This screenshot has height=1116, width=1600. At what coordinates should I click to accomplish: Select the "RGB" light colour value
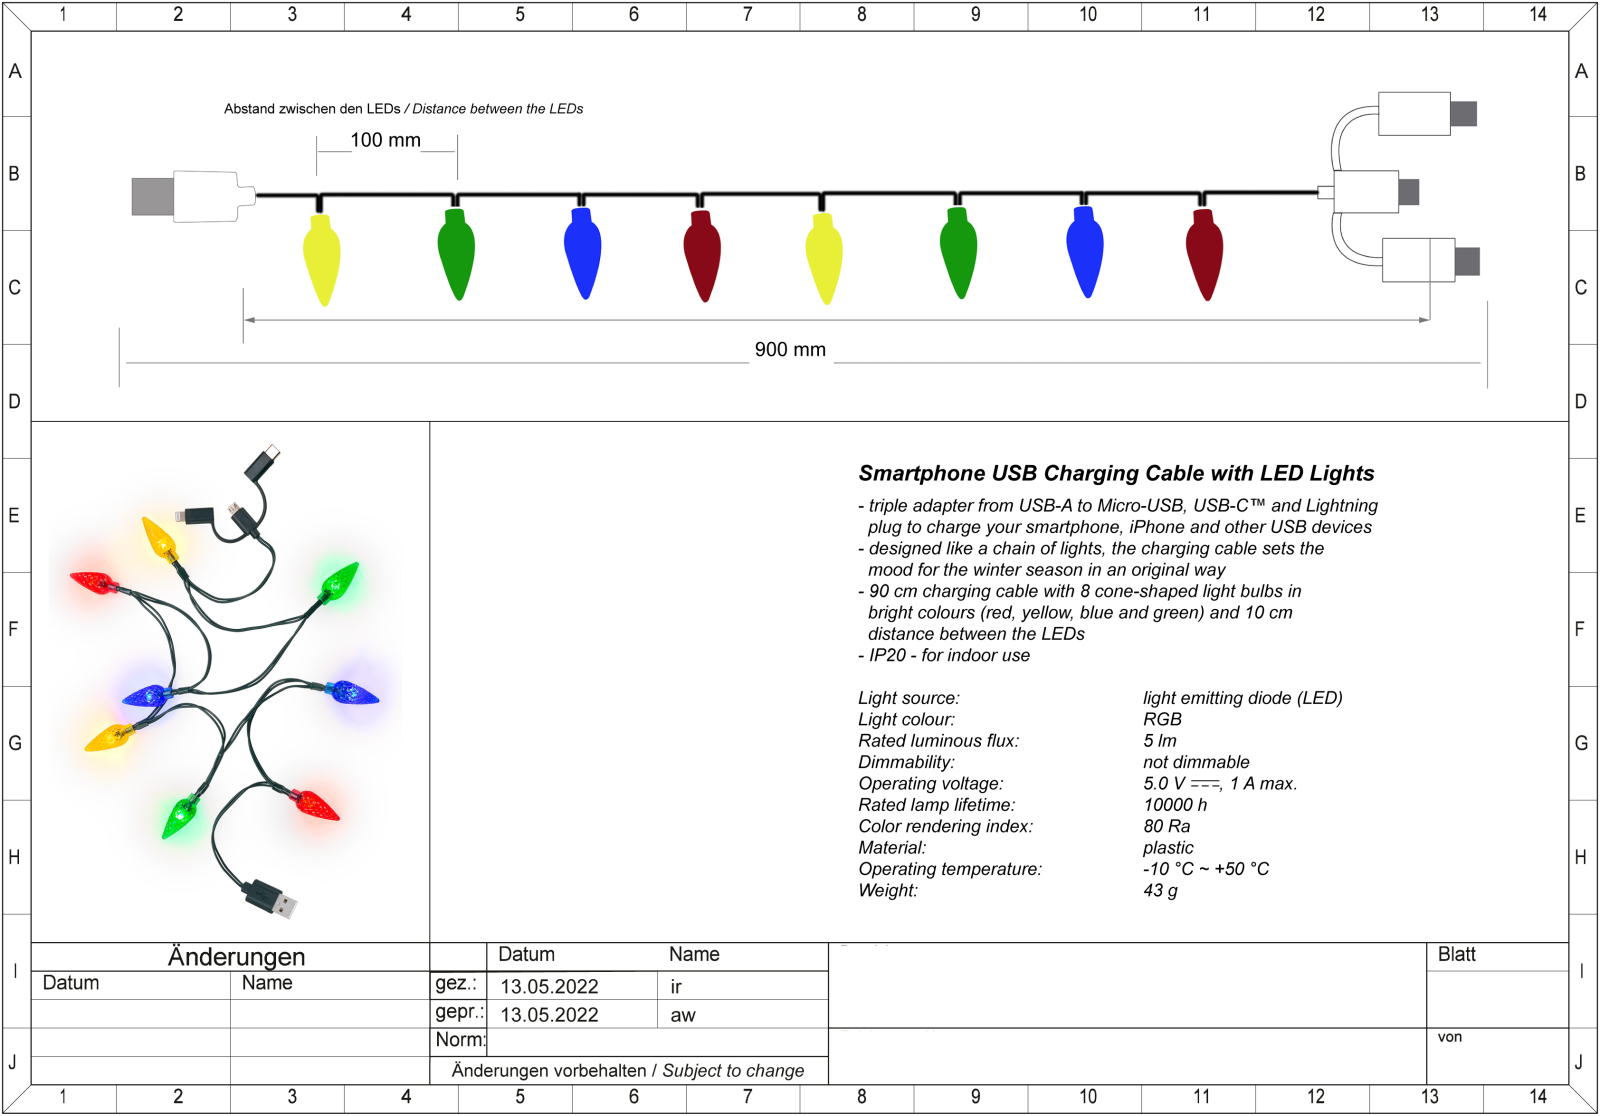1162,719
